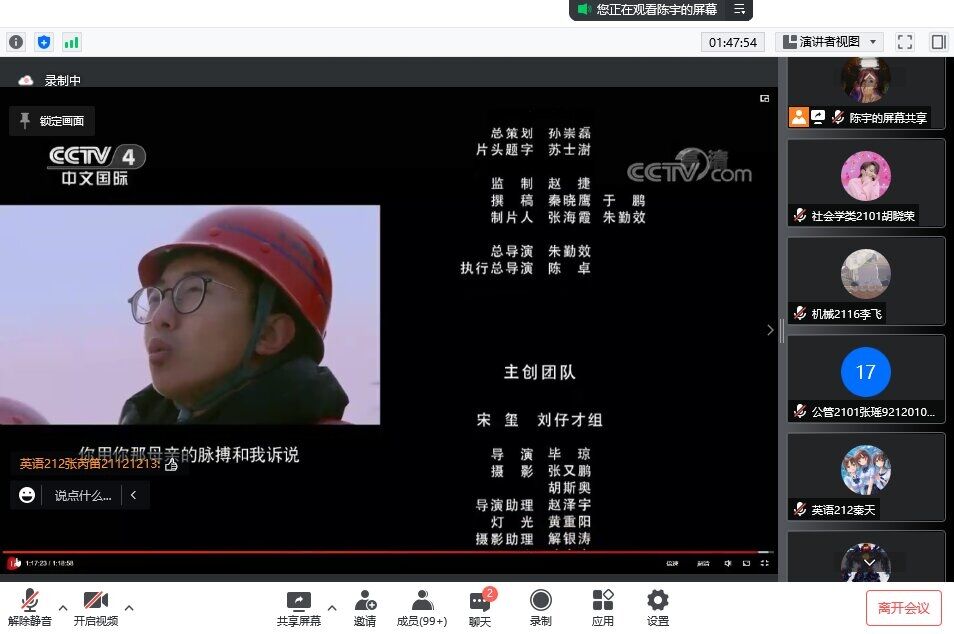Start sharing with 共享屏幕
Viewport: 954px width, 634px height.
click(299, 607)
